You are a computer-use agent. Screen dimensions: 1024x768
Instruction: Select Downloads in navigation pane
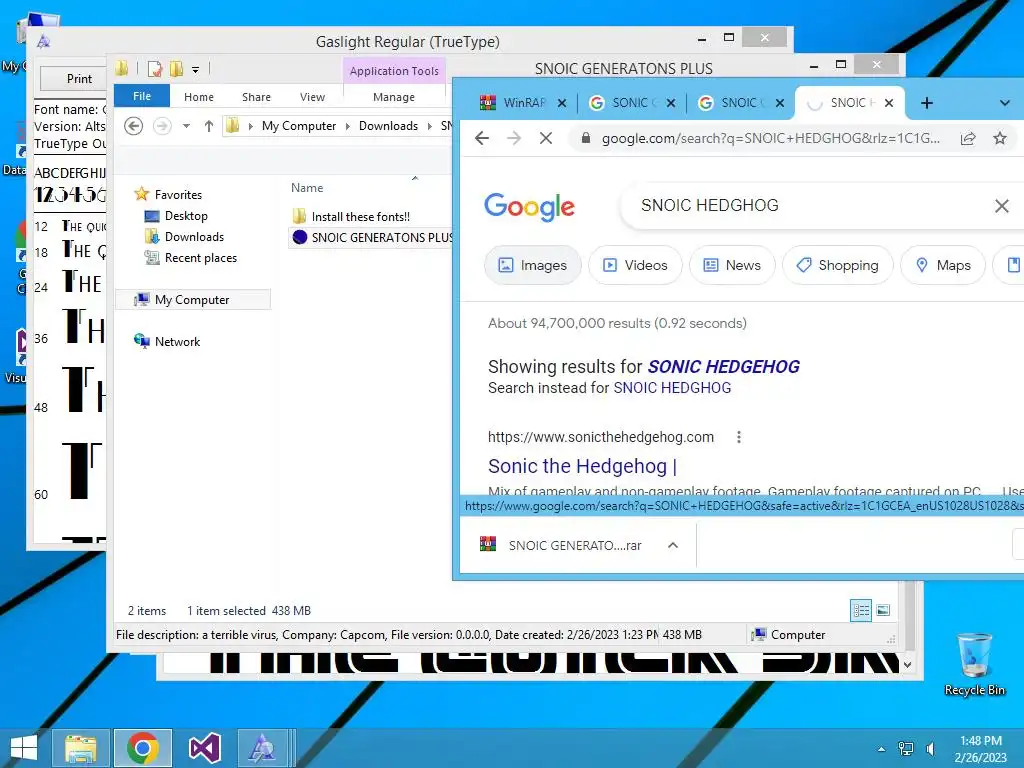184,236
